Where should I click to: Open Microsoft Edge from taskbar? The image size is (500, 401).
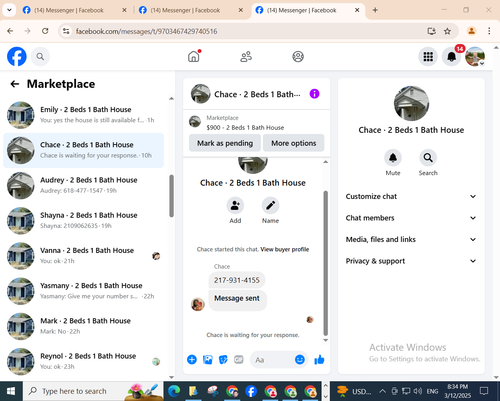pyautogui.click(x=174, y=391)
